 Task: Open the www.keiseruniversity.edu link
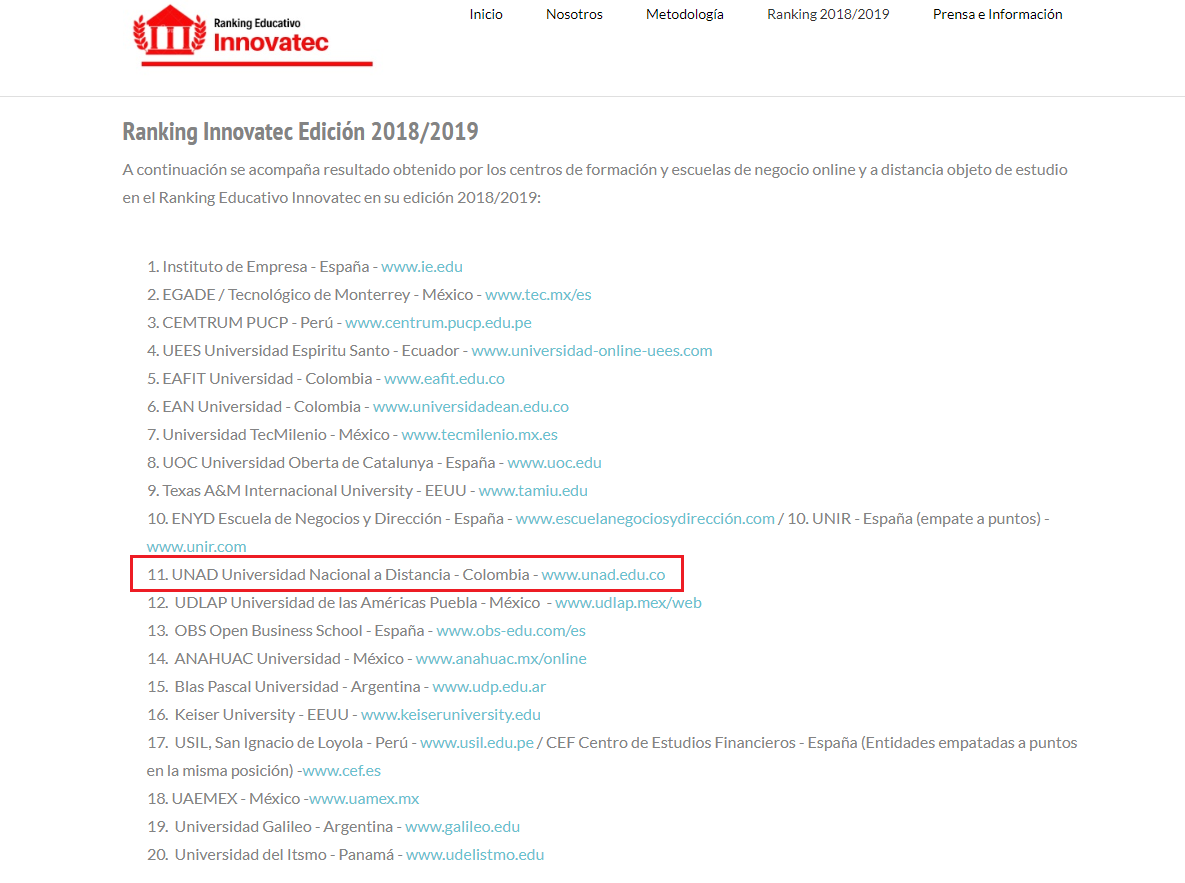(x=450, y=714)
